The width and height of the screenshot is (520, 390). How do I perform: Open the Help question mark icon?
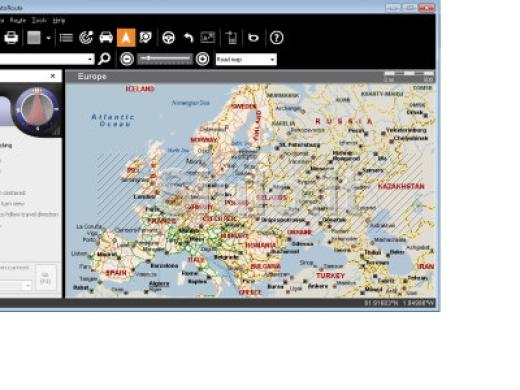click(276, 38)
